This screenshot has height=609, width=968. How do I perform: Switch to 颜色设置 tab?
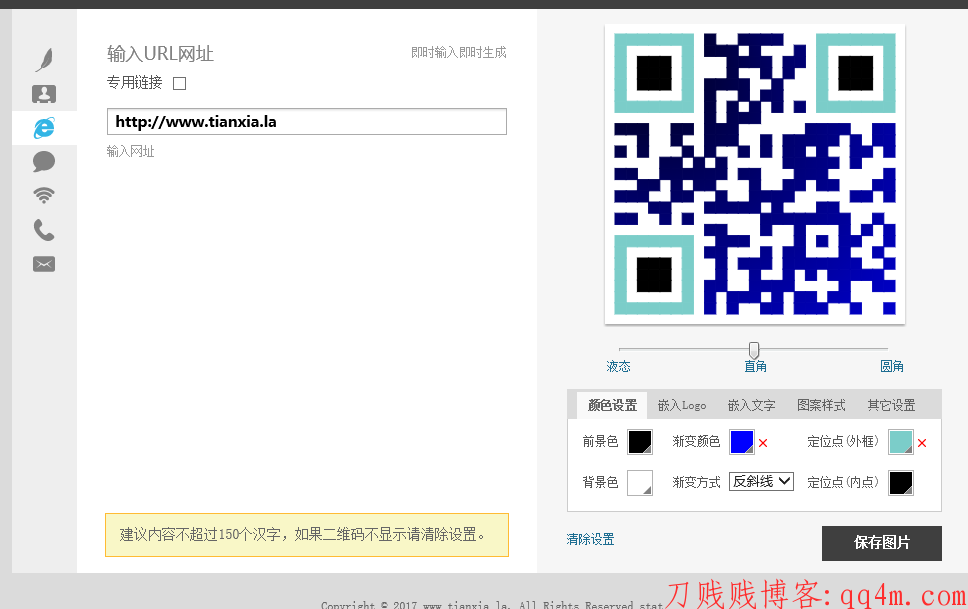point(612,405)
